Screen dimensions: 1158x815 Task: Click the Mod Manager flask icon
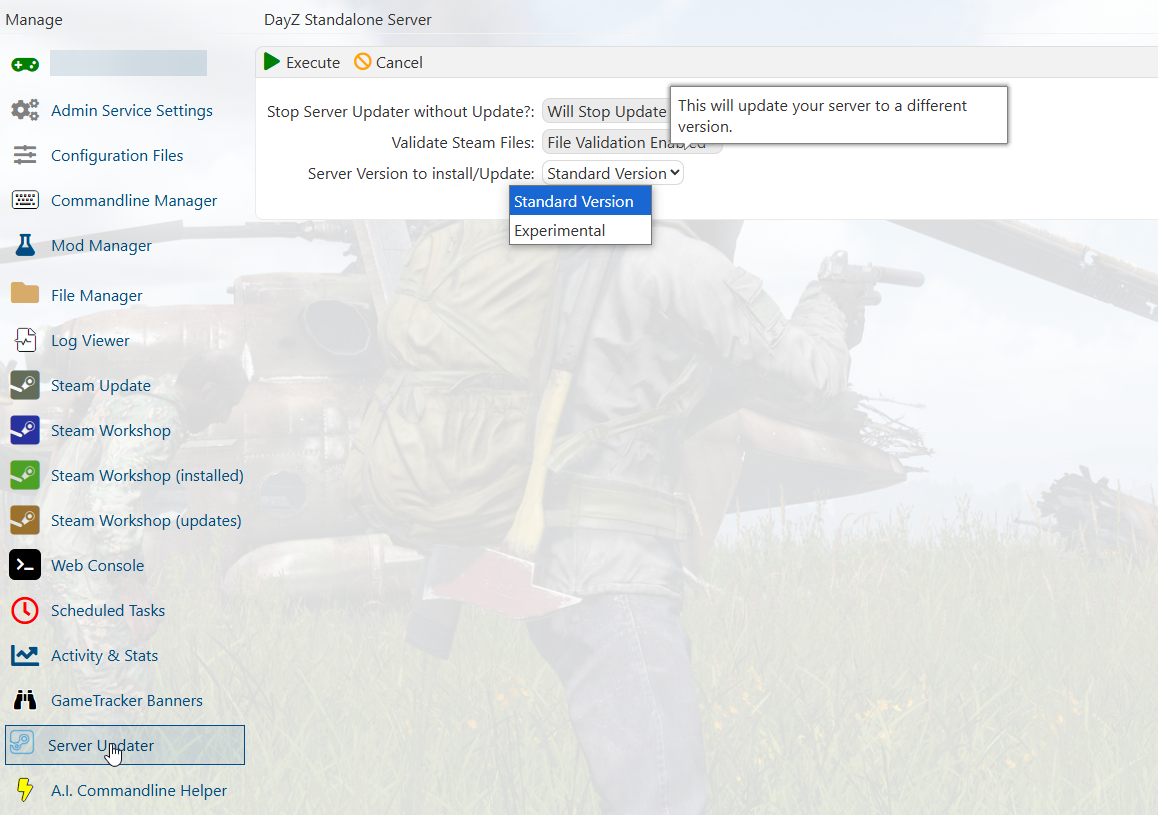(x=25, y=245)
